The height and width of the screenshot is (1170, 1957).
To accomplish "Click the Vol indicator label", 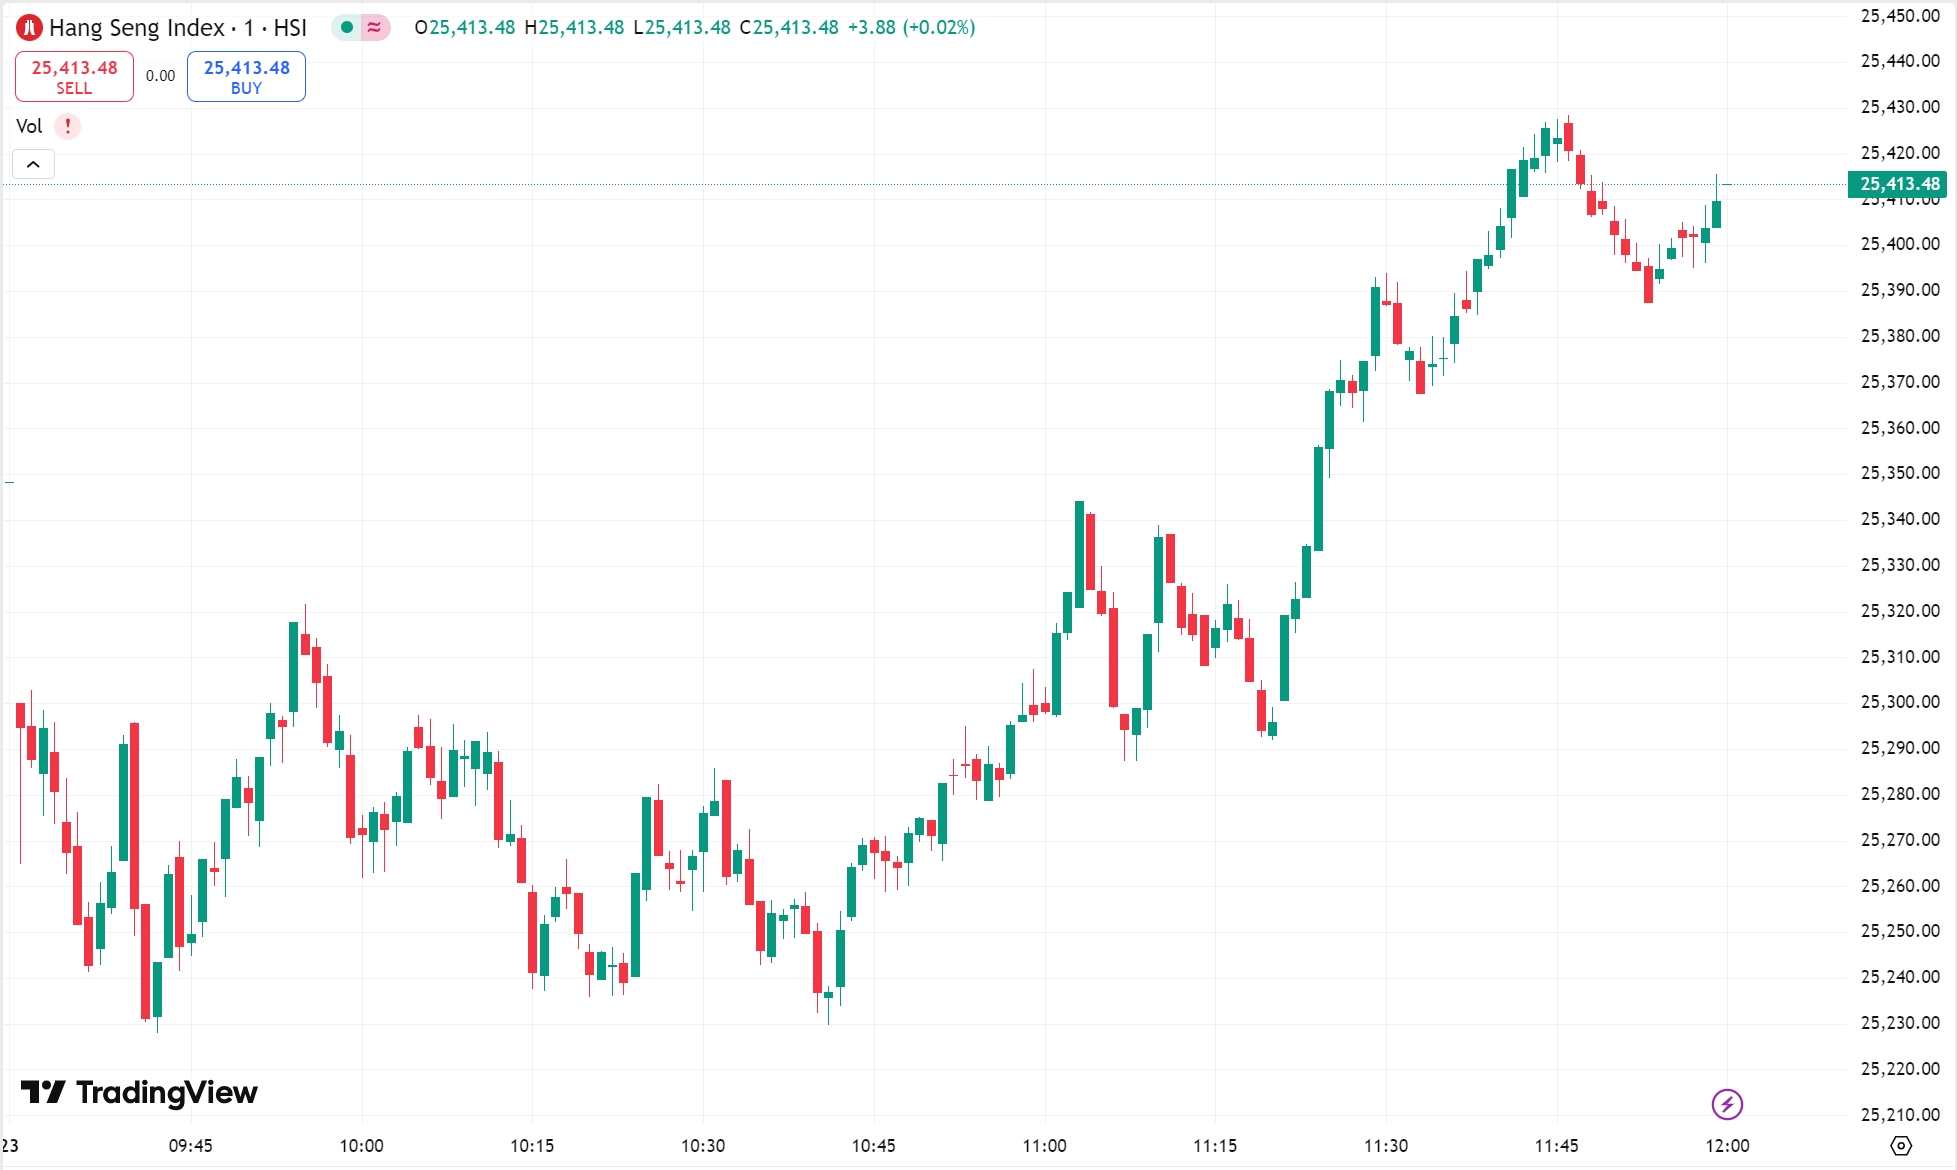I will tap(30, 126).
